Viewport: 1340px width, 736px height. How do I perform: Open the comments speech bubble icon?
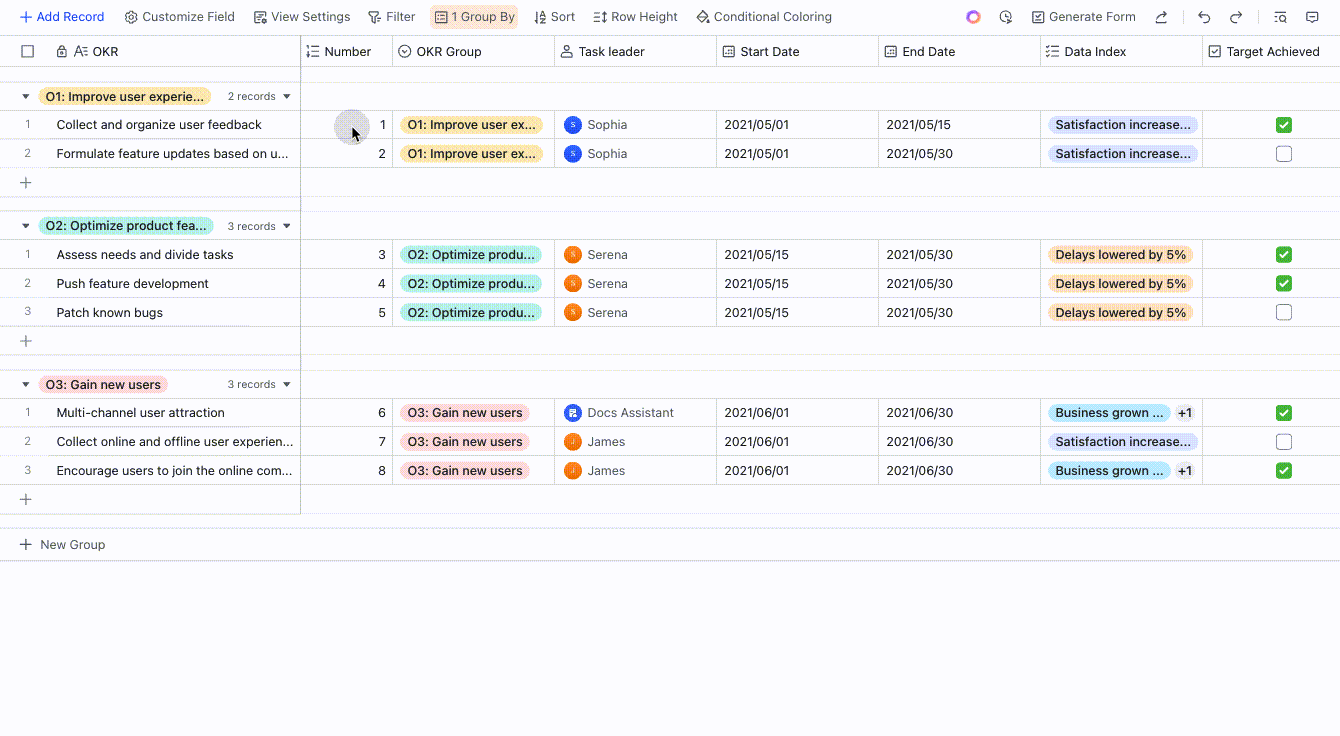[1312, 17]
